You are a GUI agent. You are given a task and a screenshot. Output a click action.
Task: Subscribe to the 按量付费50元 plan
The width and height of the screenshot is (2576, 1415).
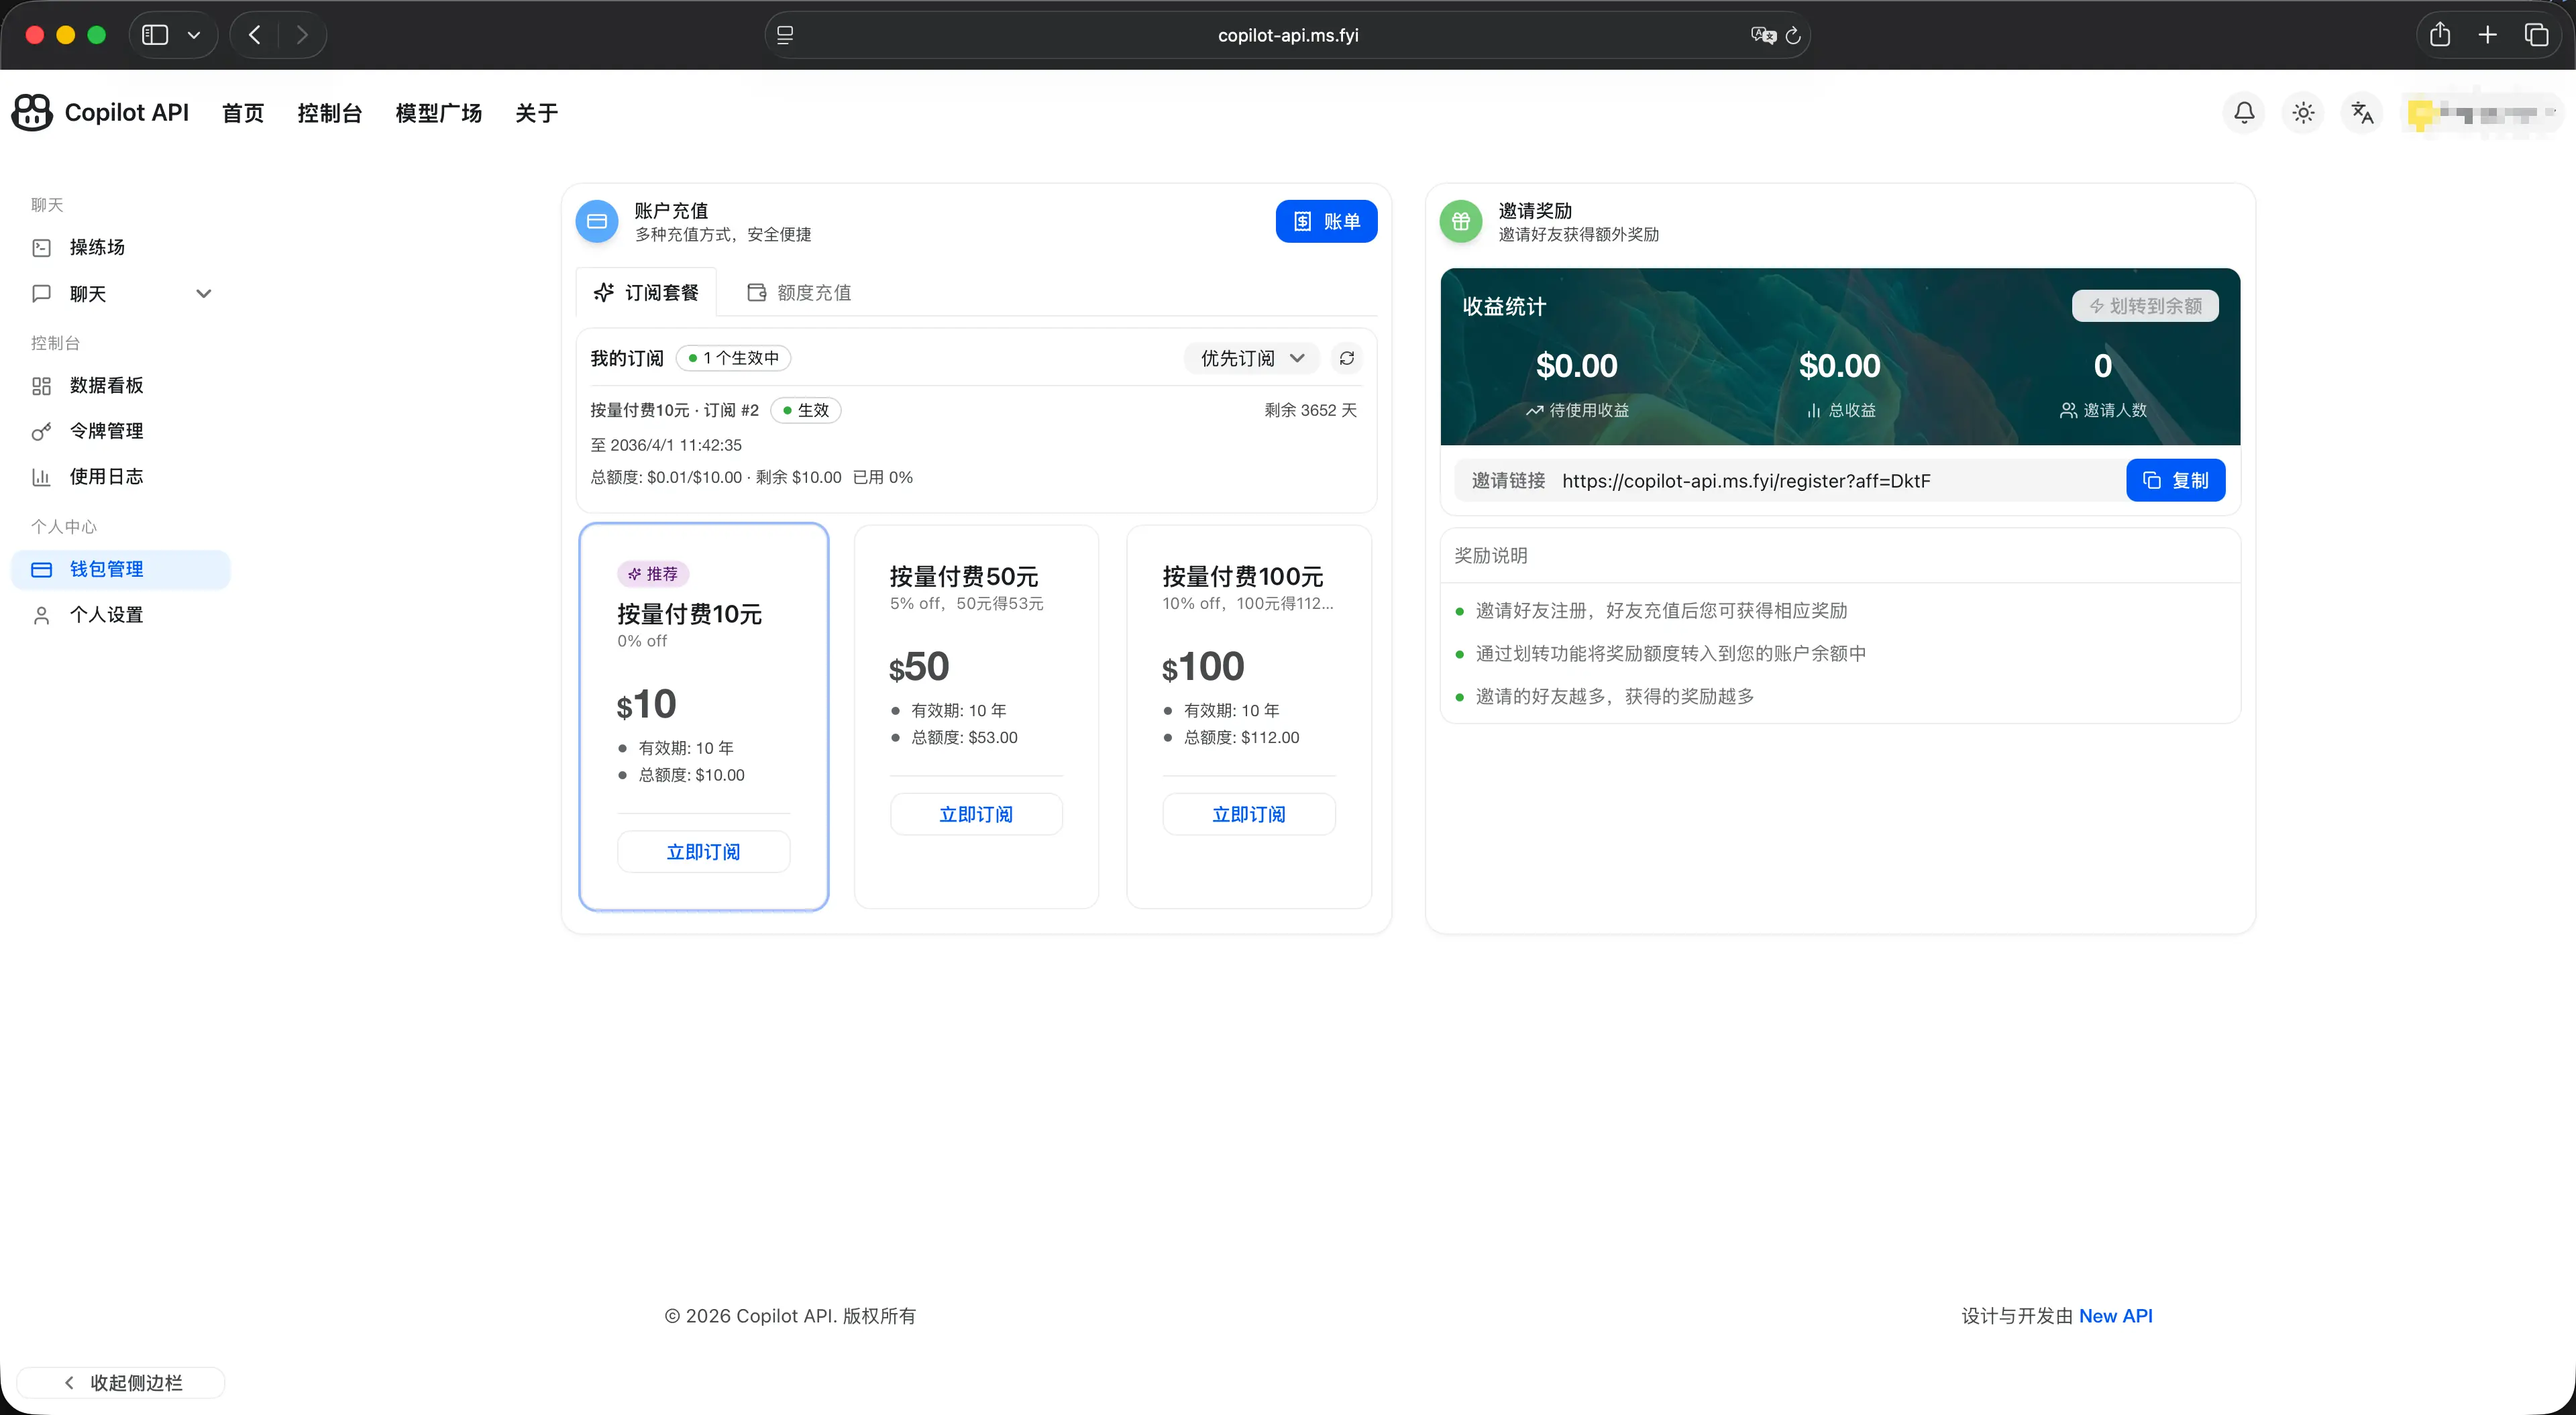click(975, 813)
